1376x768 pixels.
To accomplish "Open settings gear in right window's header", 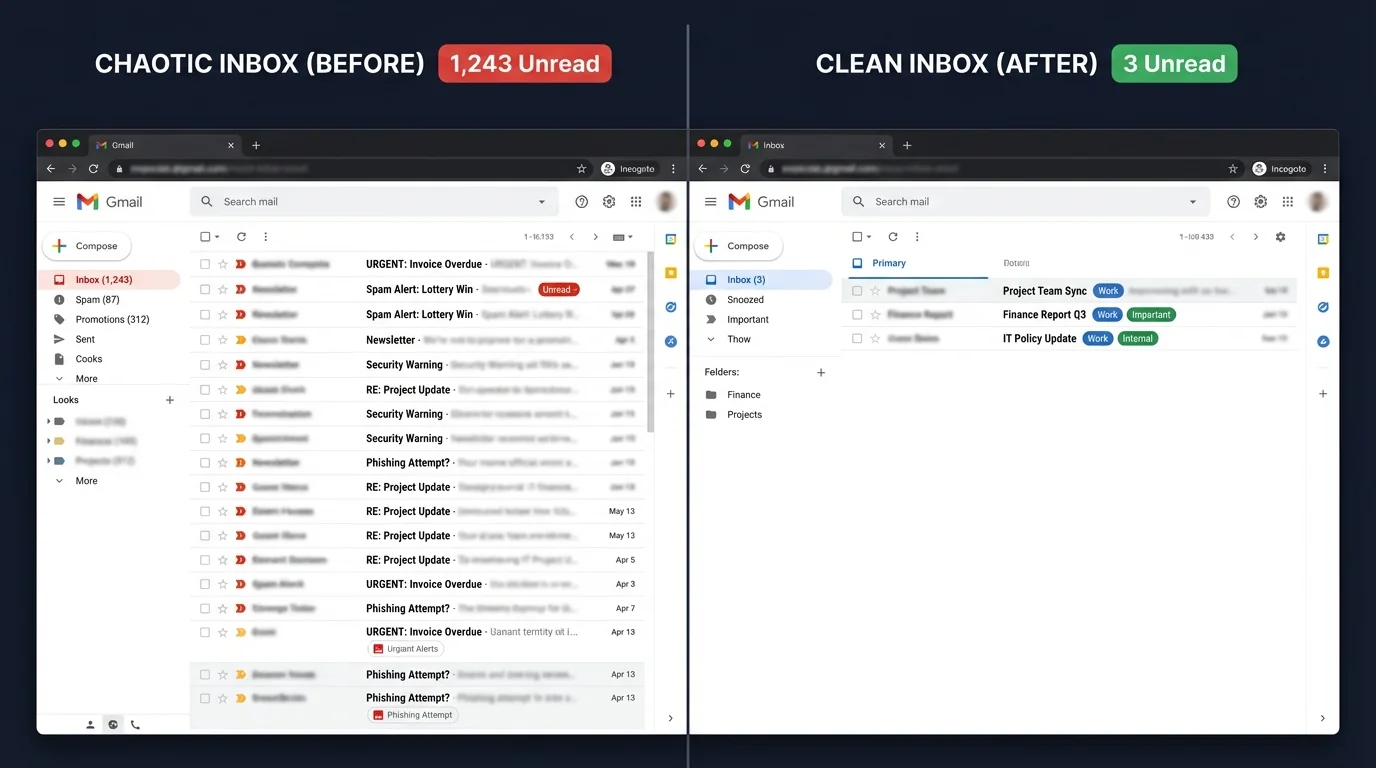I will click(x=1260, y=202).
